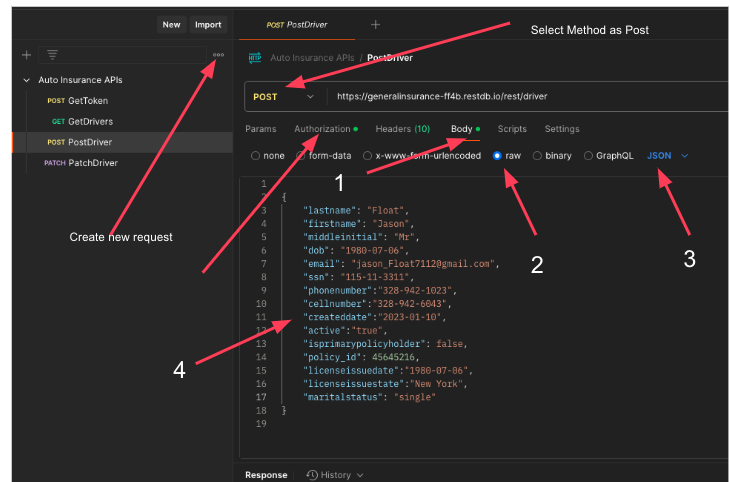Click the "cellnumber":"328-942-6043" line

tap(377, 304)
